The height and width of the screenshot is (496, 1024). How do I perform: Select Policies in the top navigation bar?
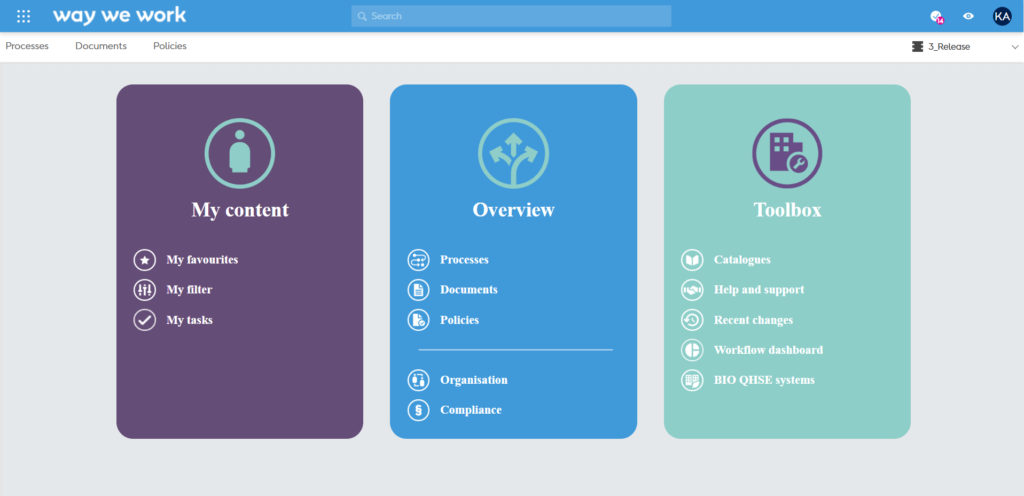click(170, 46)
